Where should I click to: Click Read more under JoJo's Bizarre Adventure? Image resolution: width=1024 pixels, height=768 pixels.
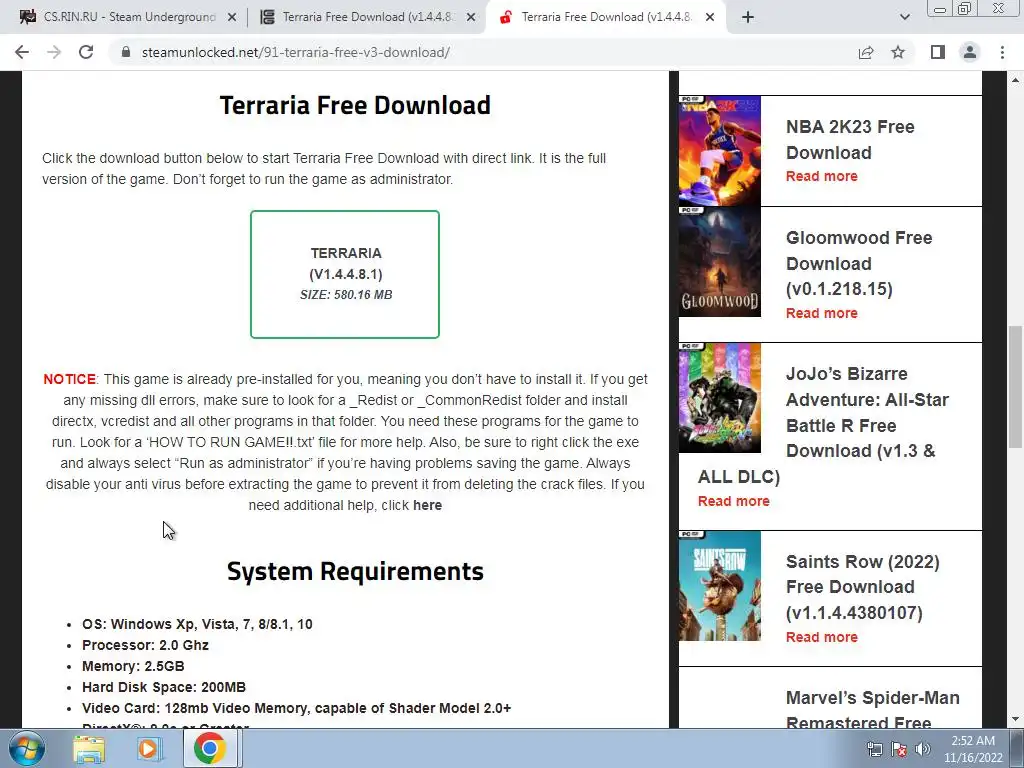point(733,502)
